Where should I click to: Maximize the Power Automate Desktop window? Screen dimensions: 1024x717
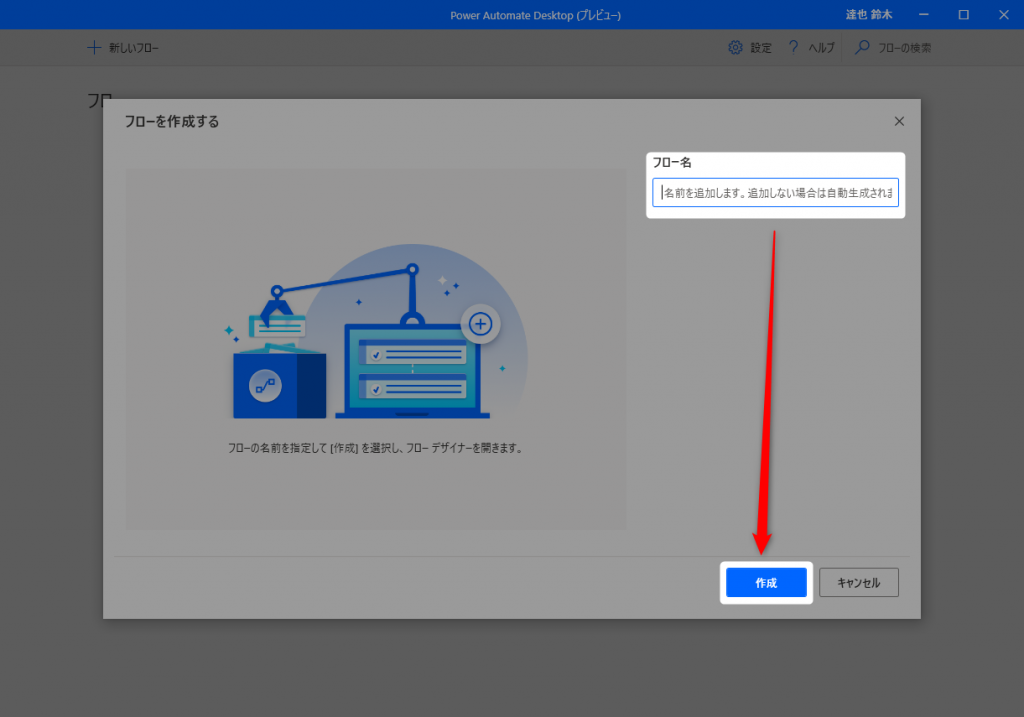click(x=964, y=14)
